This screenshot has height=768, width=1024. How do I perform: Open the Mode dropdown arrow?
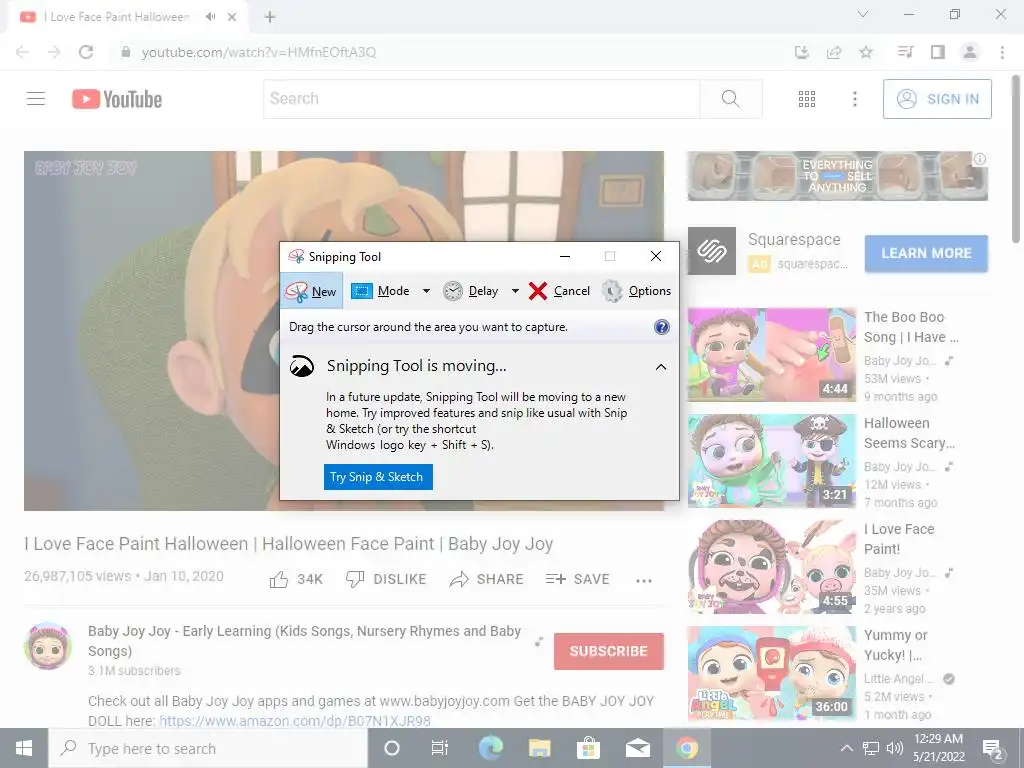pyautogui.click(x=426, y=291)
